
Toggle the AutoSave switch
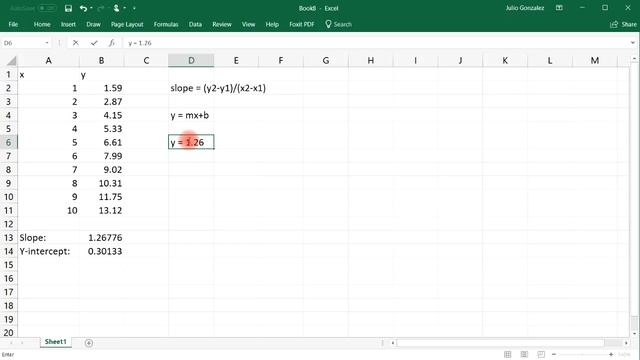tap(47, 8)
